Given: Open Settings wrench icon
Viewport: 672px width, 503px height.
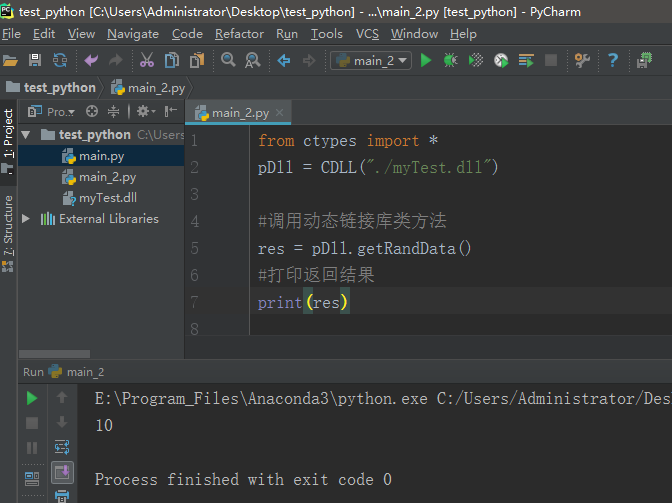Looking at the screenshot, I should point(582,60).
